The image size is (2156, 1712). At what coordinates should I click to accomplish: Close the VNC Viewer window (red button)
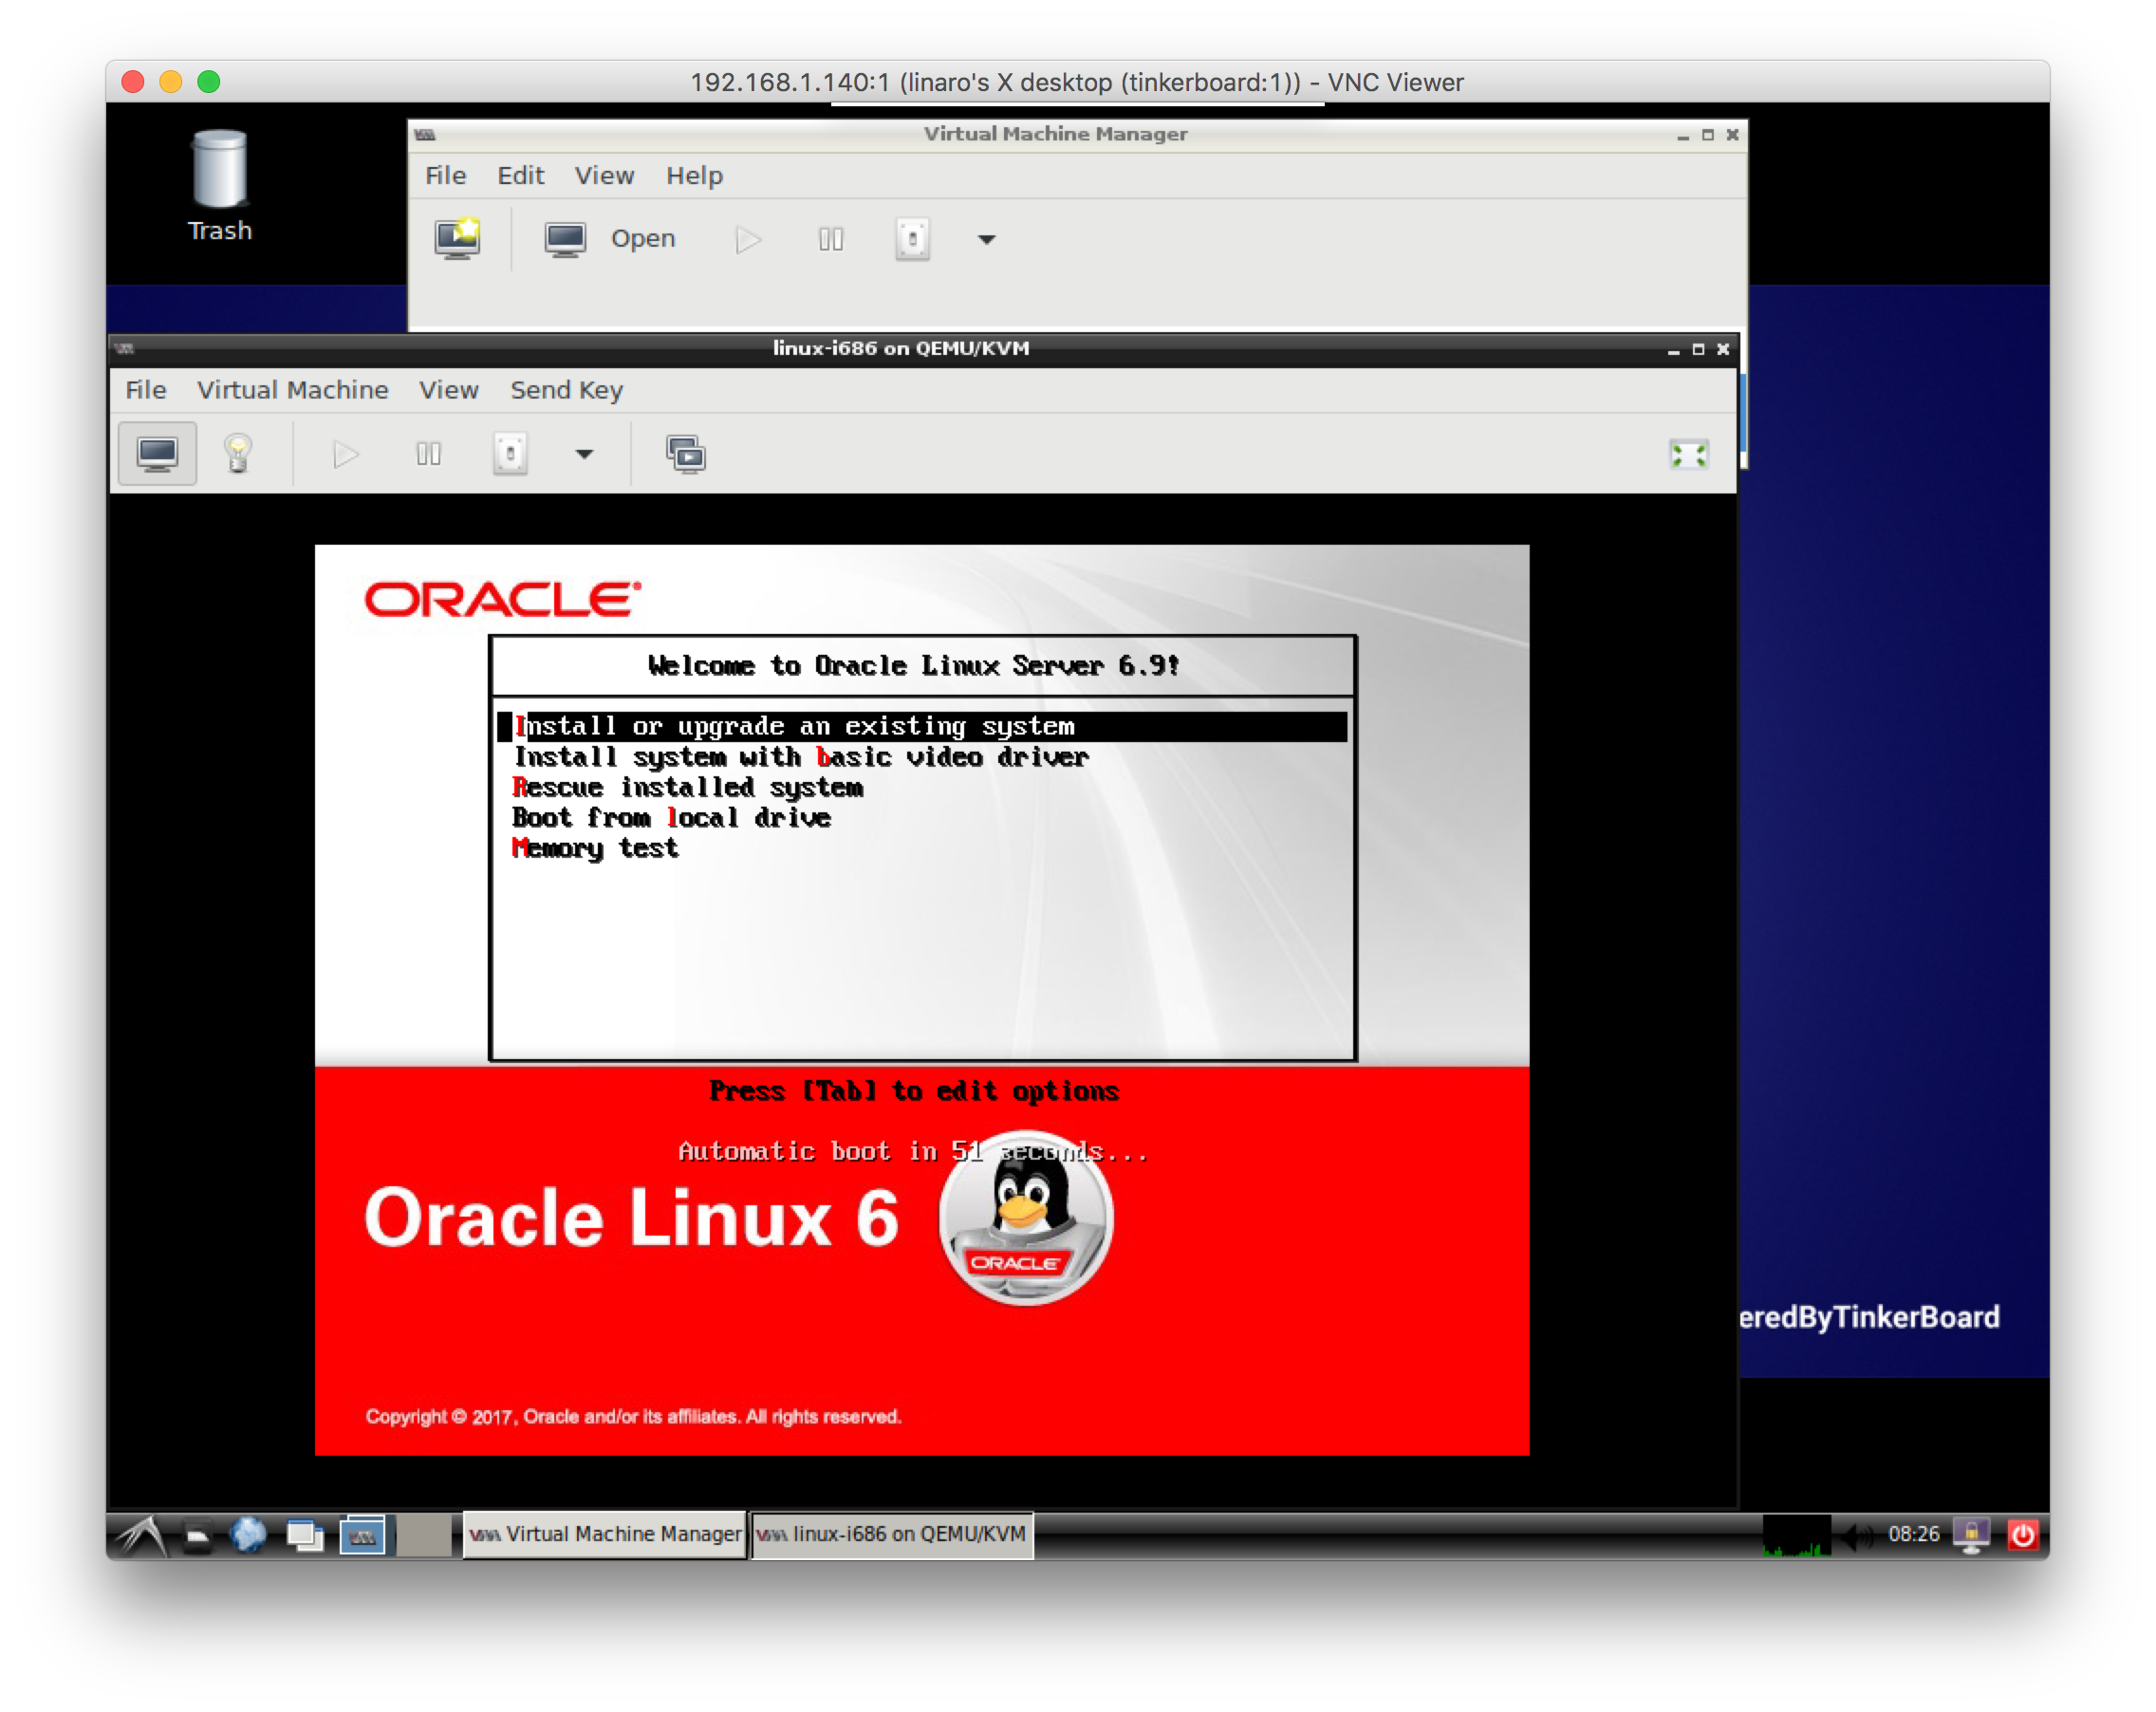(133, 82)
